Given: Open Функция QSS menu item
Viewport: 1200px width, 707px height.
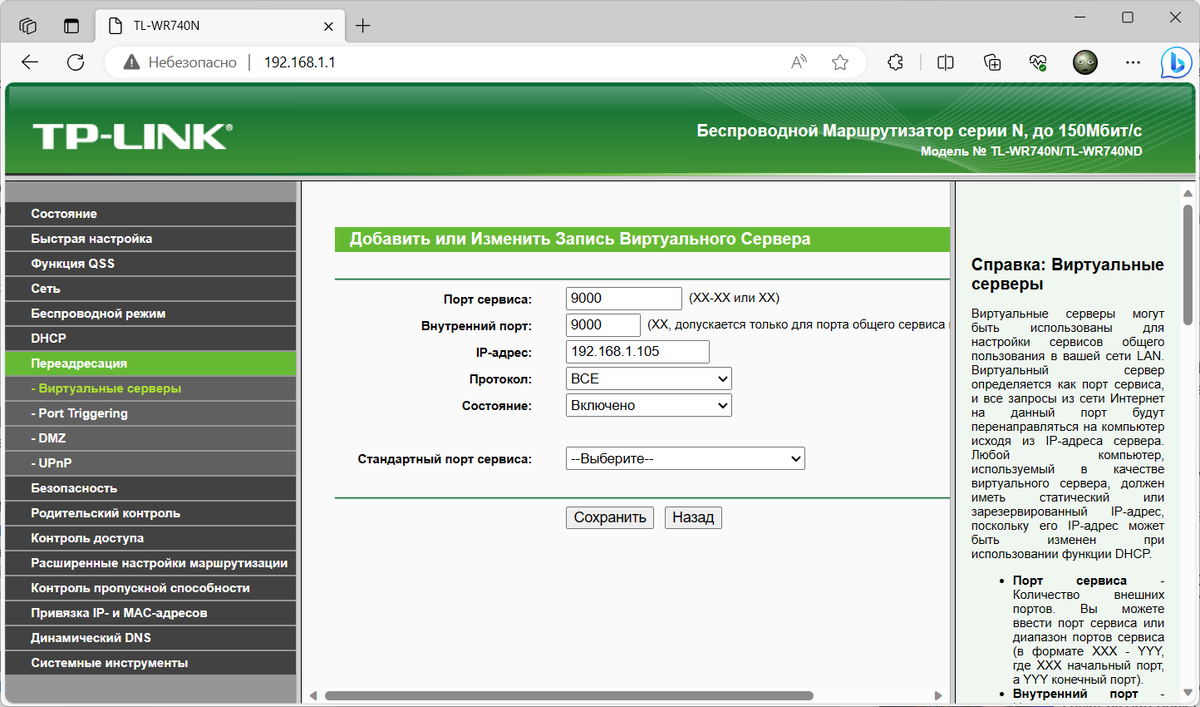Looking at the screenshot, I should tap(151, 264).
